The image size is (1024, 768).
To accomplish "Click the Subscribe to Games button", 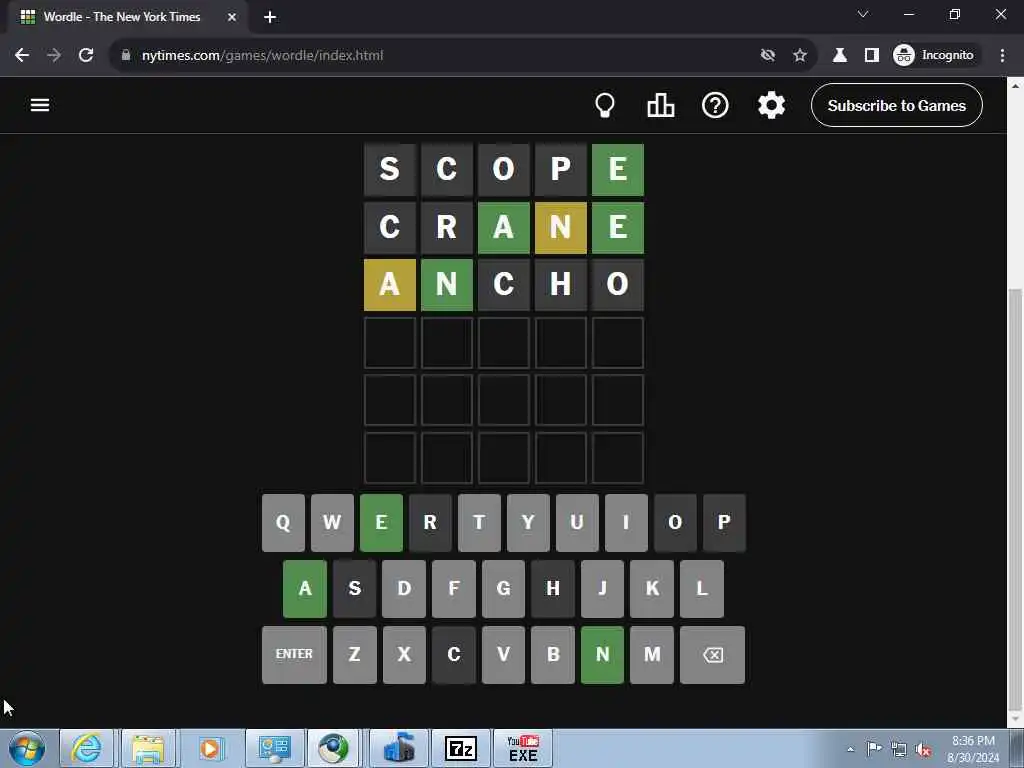I will point(897,105).
